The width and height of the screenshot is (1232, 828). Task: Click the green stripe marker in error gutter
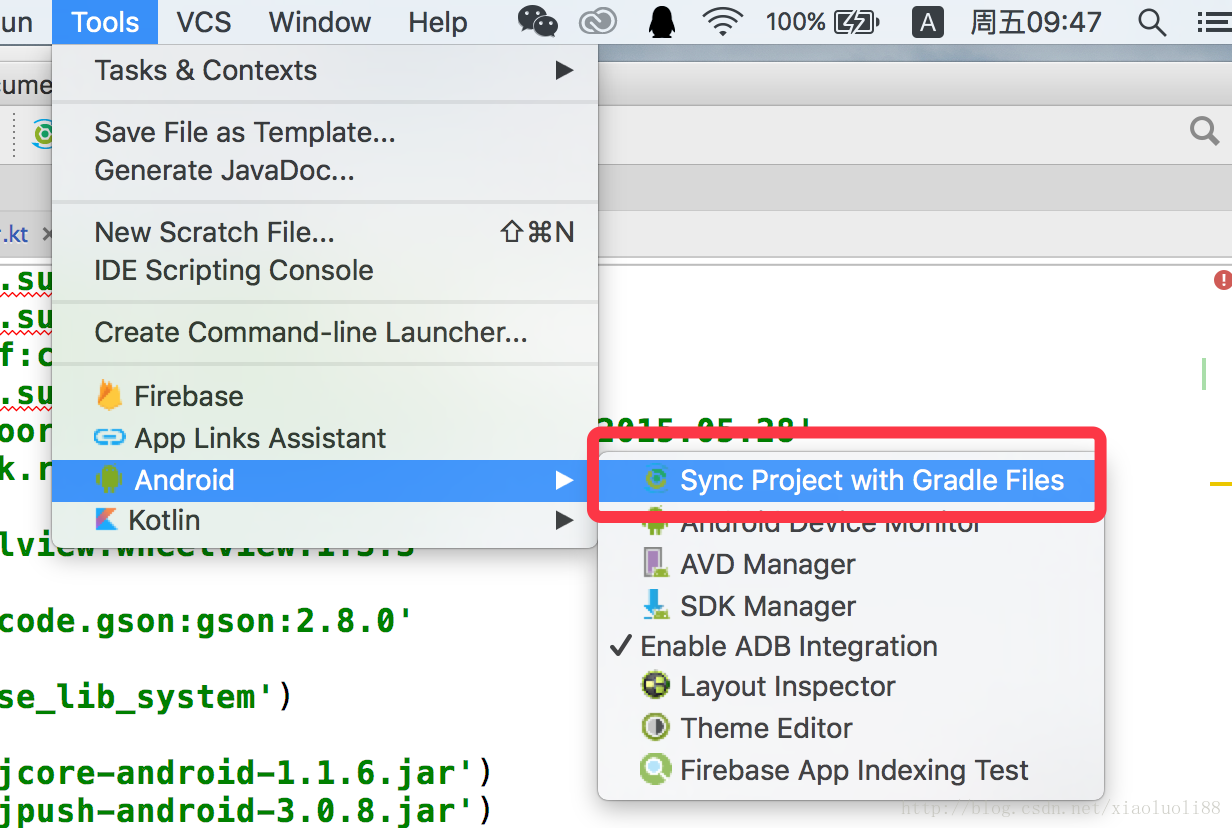[1204, 373]
